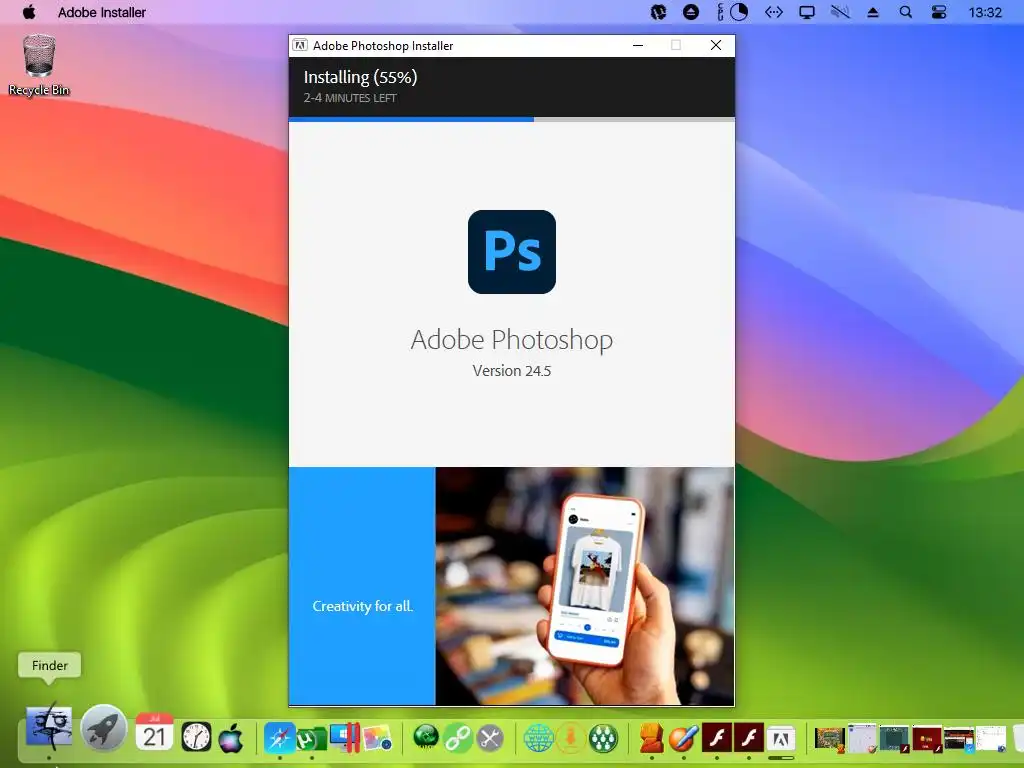Open the uTorrent green folder icon
Viewport: 1024px width, 768px height.
click(x=312, y=739)
